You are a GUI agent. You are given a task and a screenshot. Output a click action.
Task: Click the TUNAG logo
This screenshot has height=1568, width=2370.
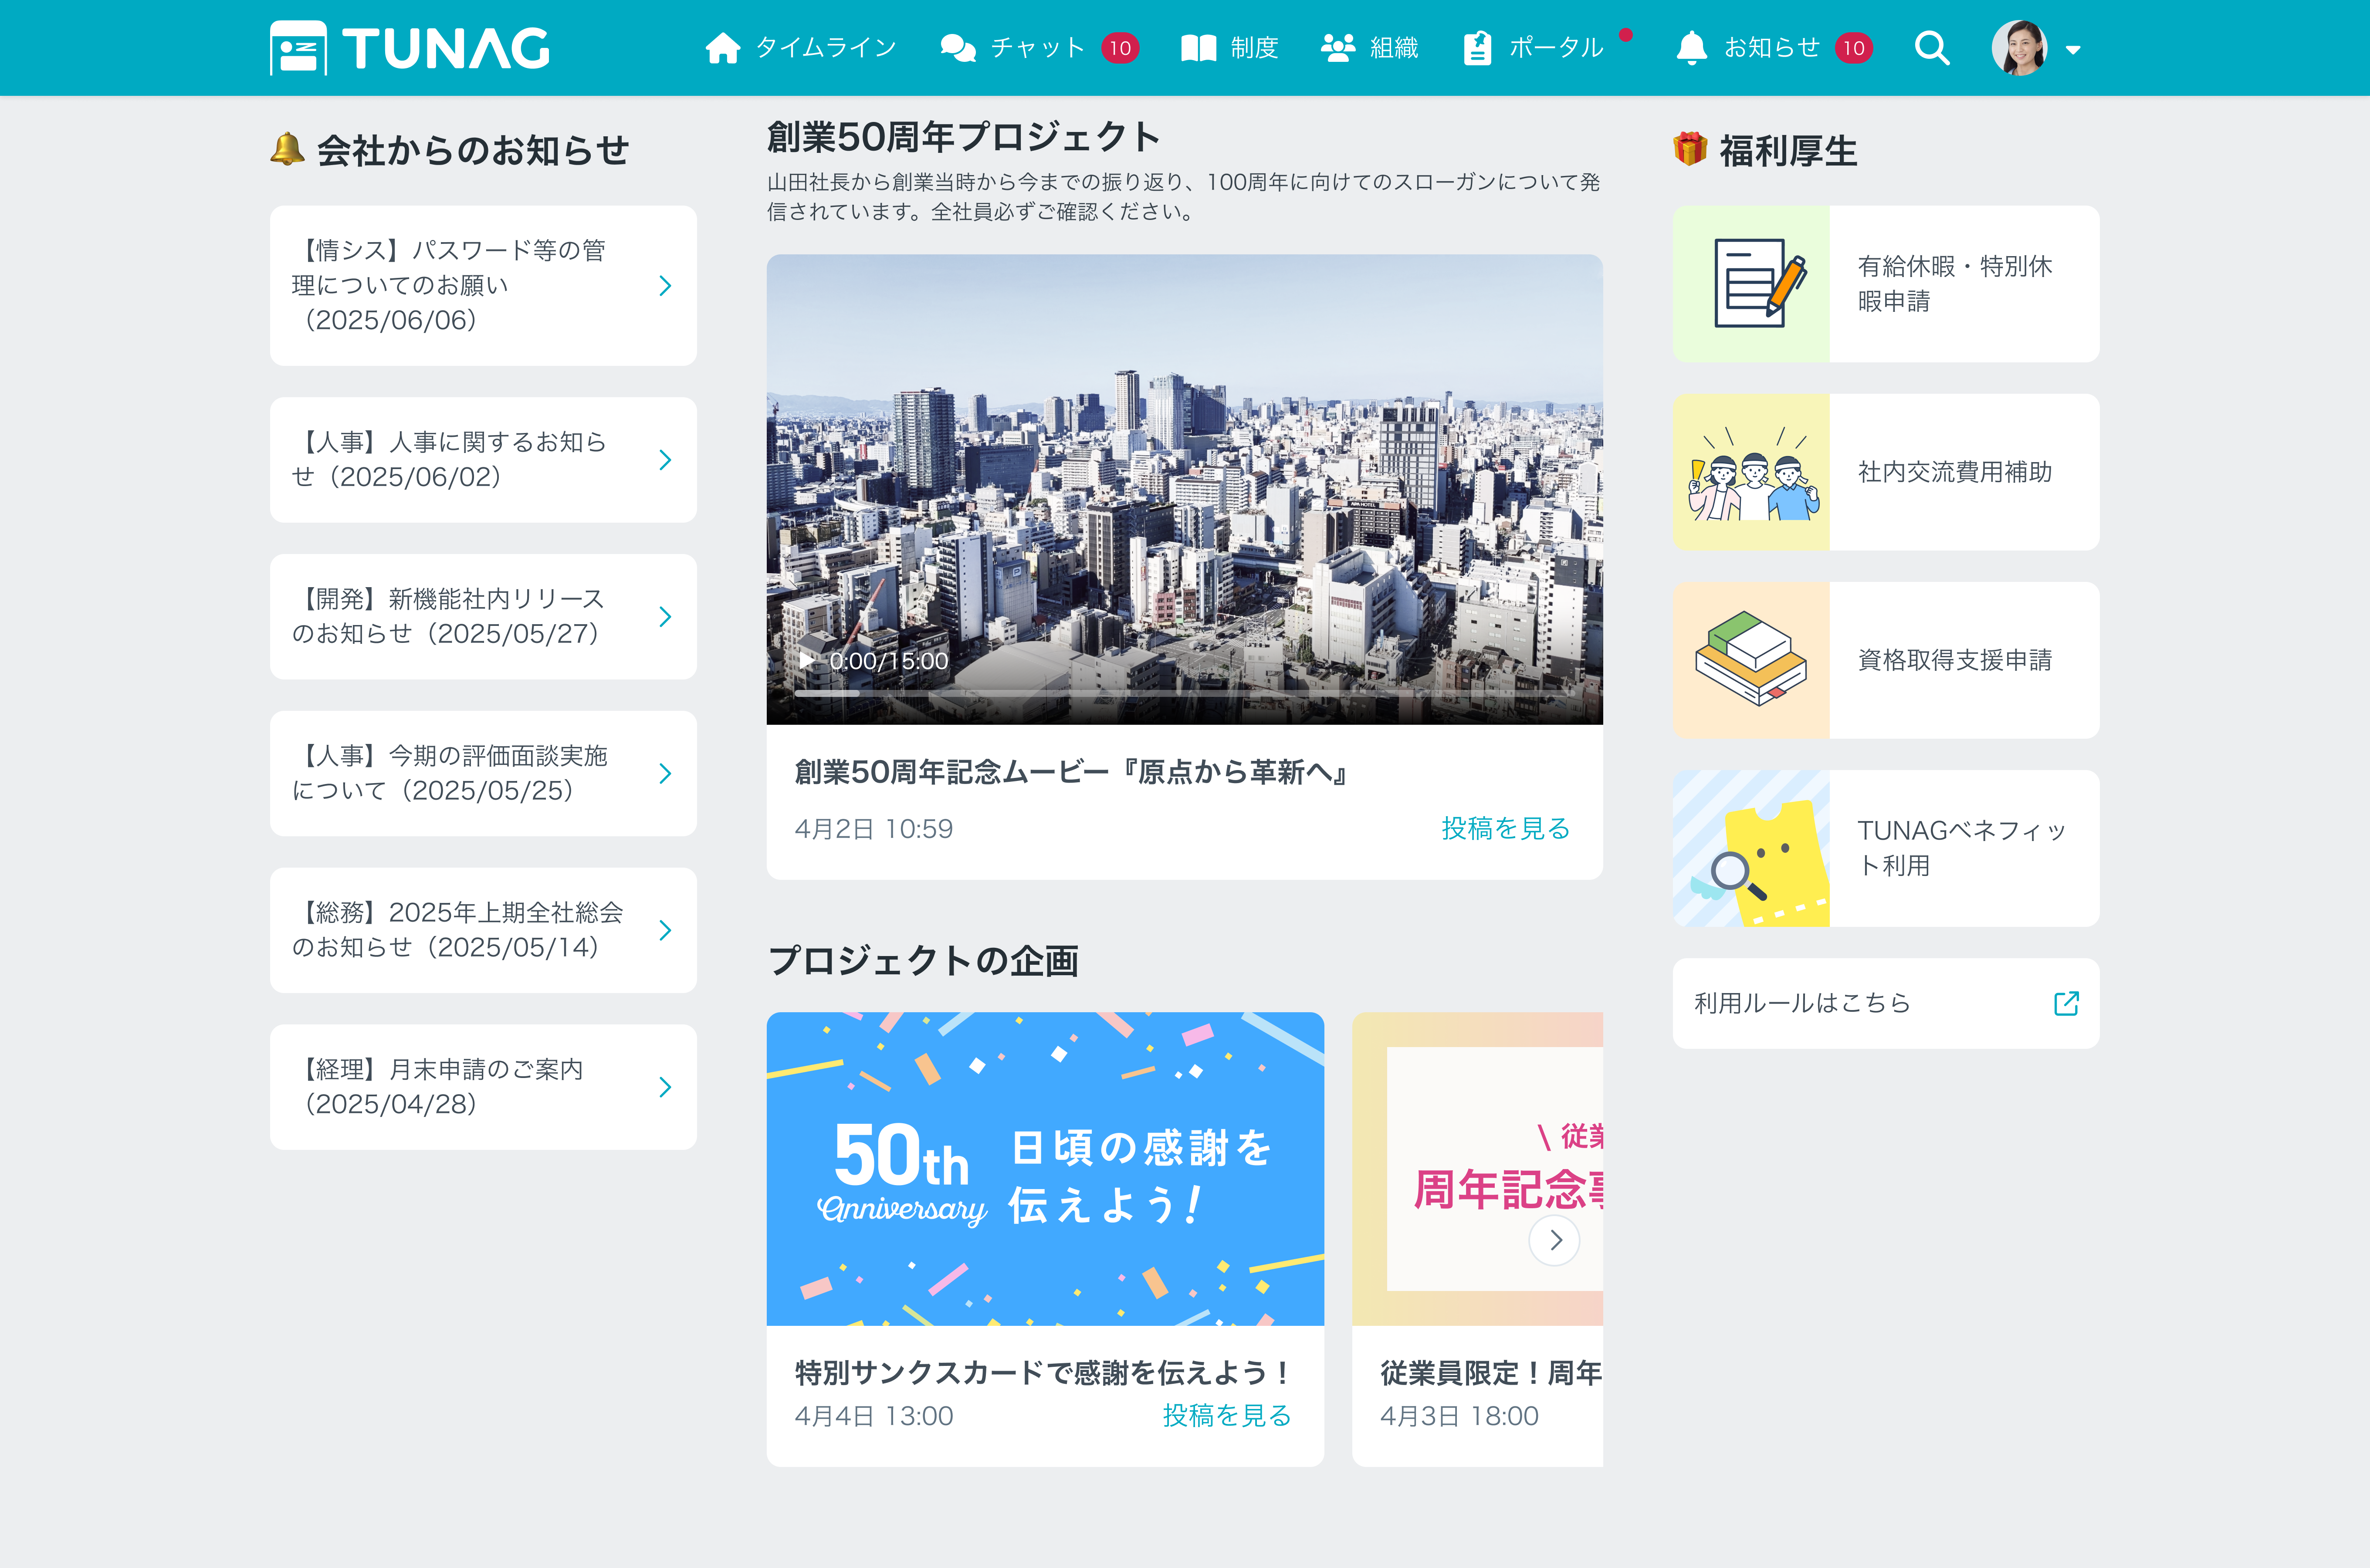(x=410, y=48)
